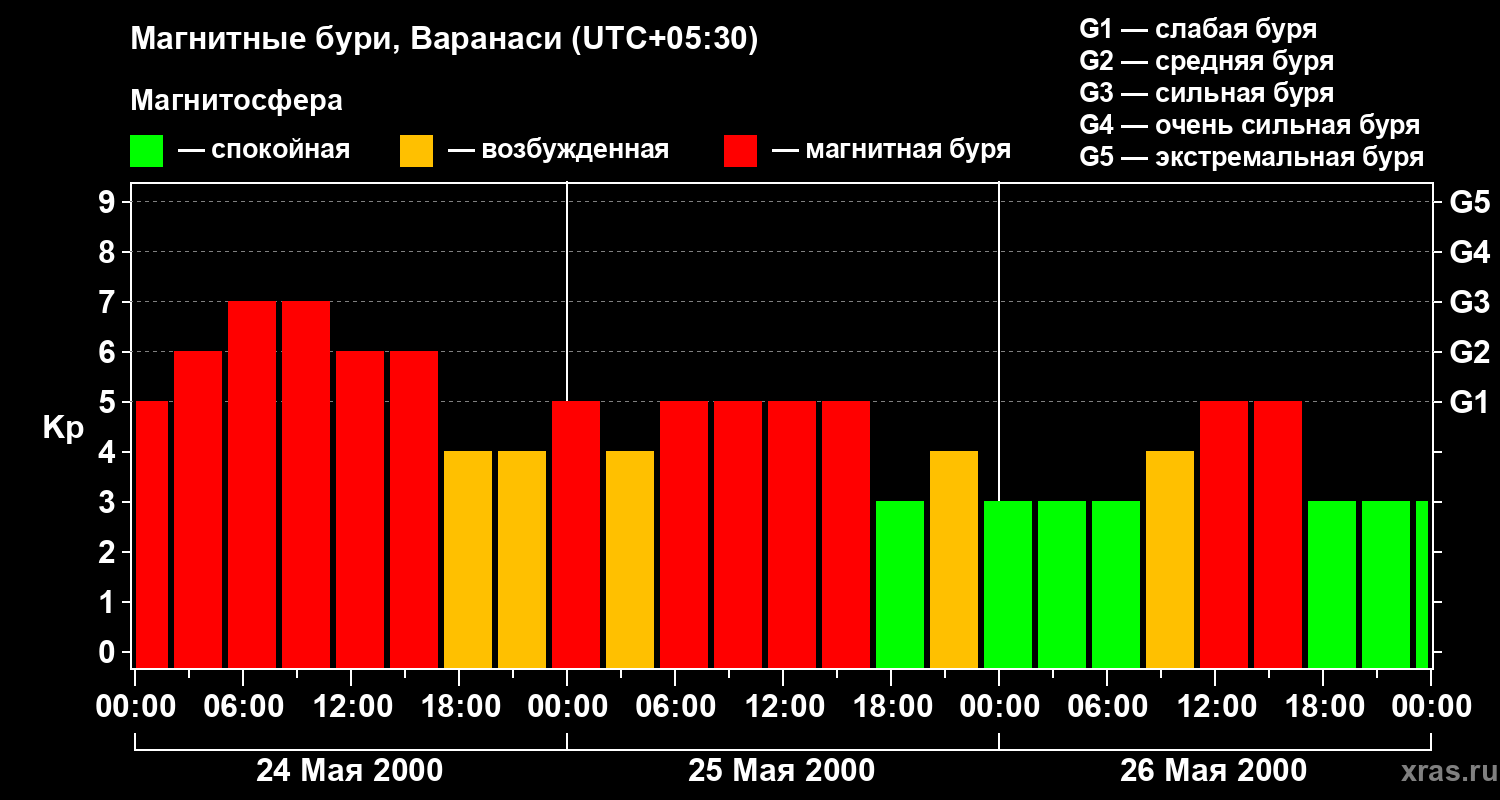Click the red 'магнитная буря' legend swatch
The width and height of the screenshot is (1500, 800).
(x=740, y=151)
